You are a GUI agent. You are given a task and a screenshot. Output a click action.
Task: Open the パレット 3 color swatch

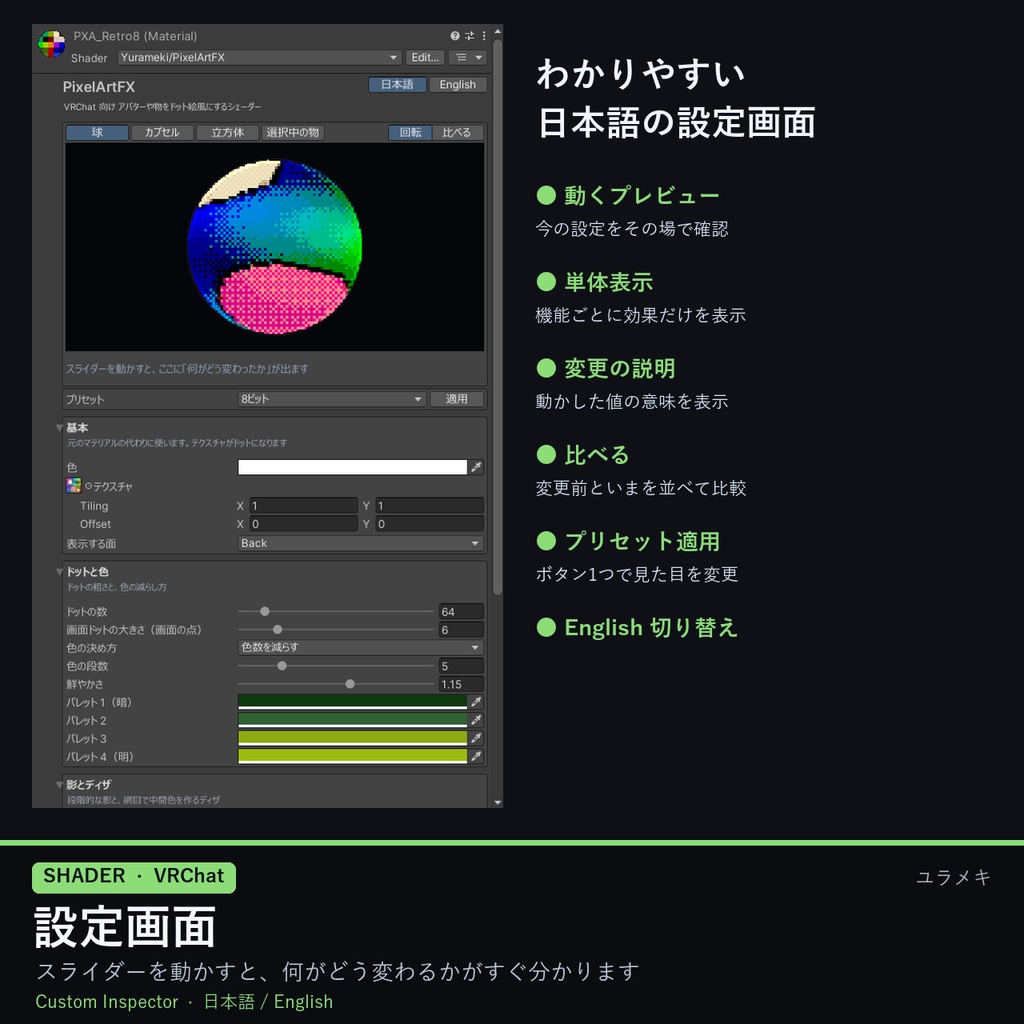[x=353, y=738]
